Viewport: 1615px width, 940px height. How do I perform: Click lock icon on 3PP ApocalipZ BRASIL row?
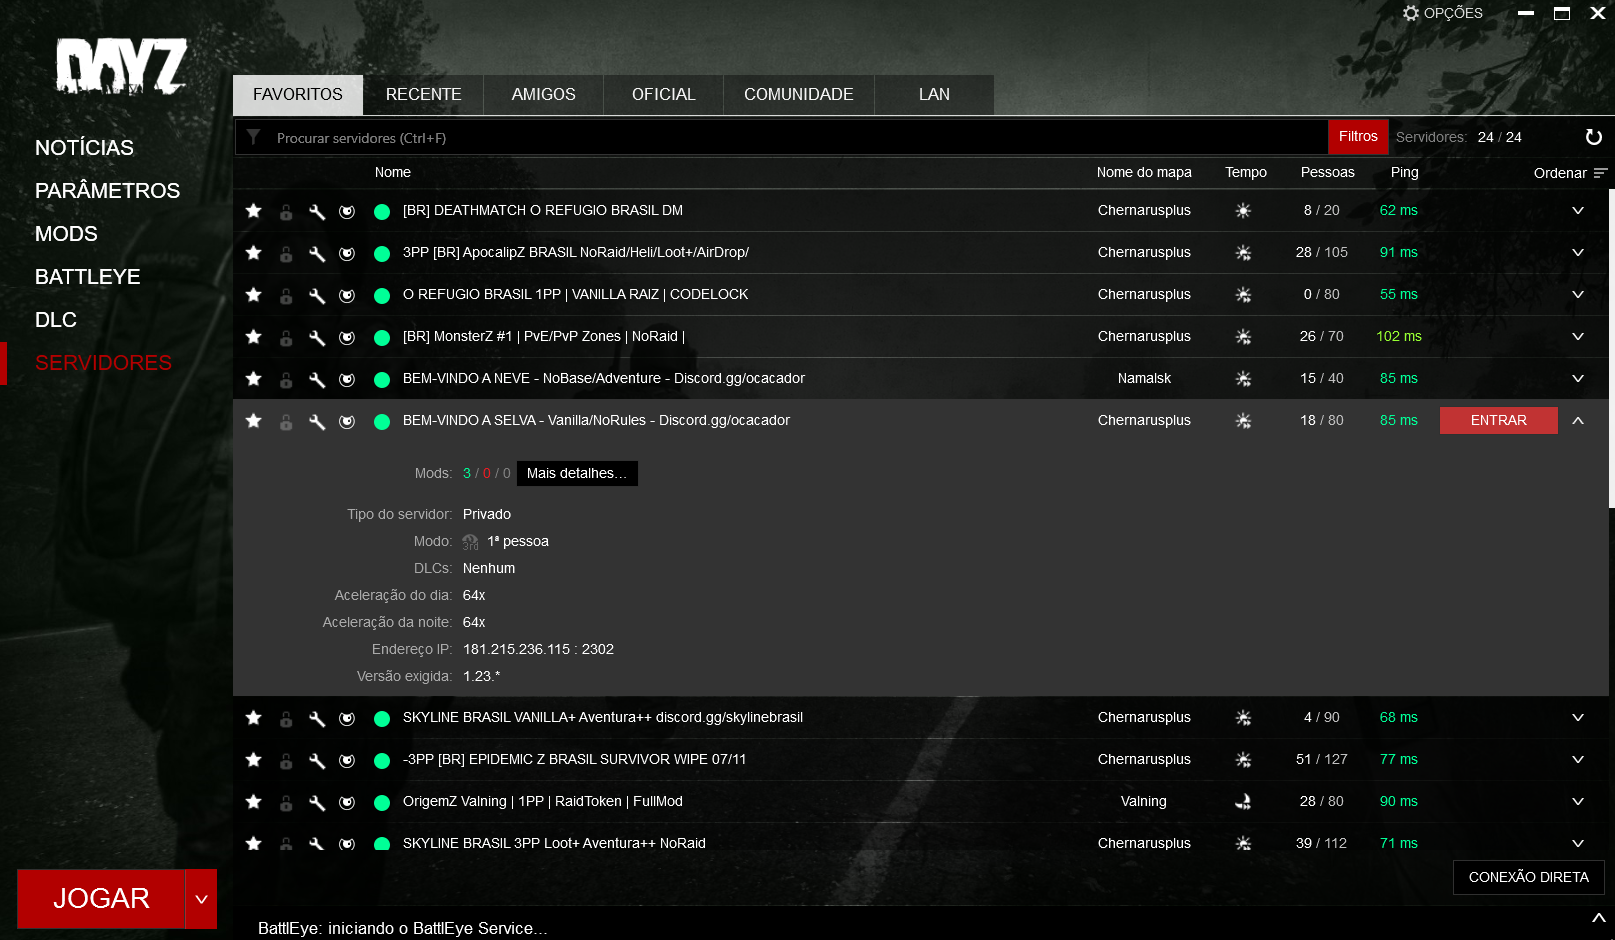tap(286, 254)
